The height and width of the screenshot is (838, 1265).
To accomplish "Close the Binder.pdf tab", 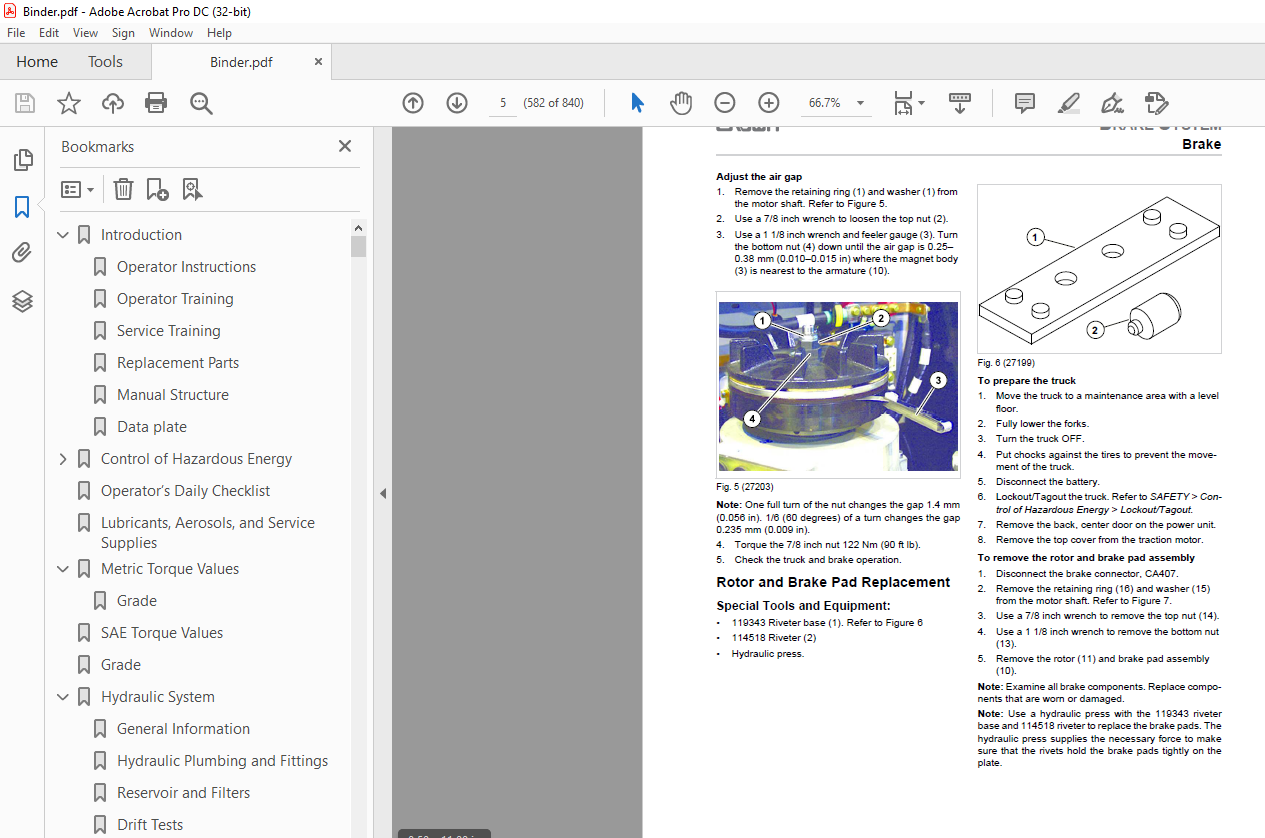I will tap(318, 62).
